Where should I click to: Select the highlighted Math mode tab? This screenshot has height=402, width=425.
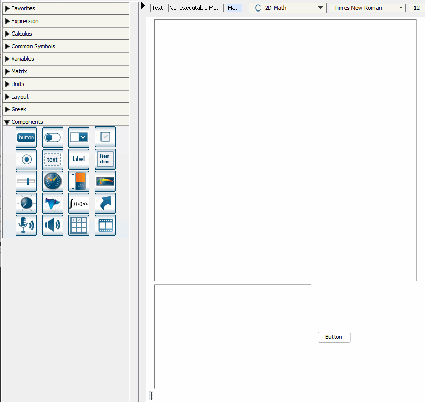[233, 8]
